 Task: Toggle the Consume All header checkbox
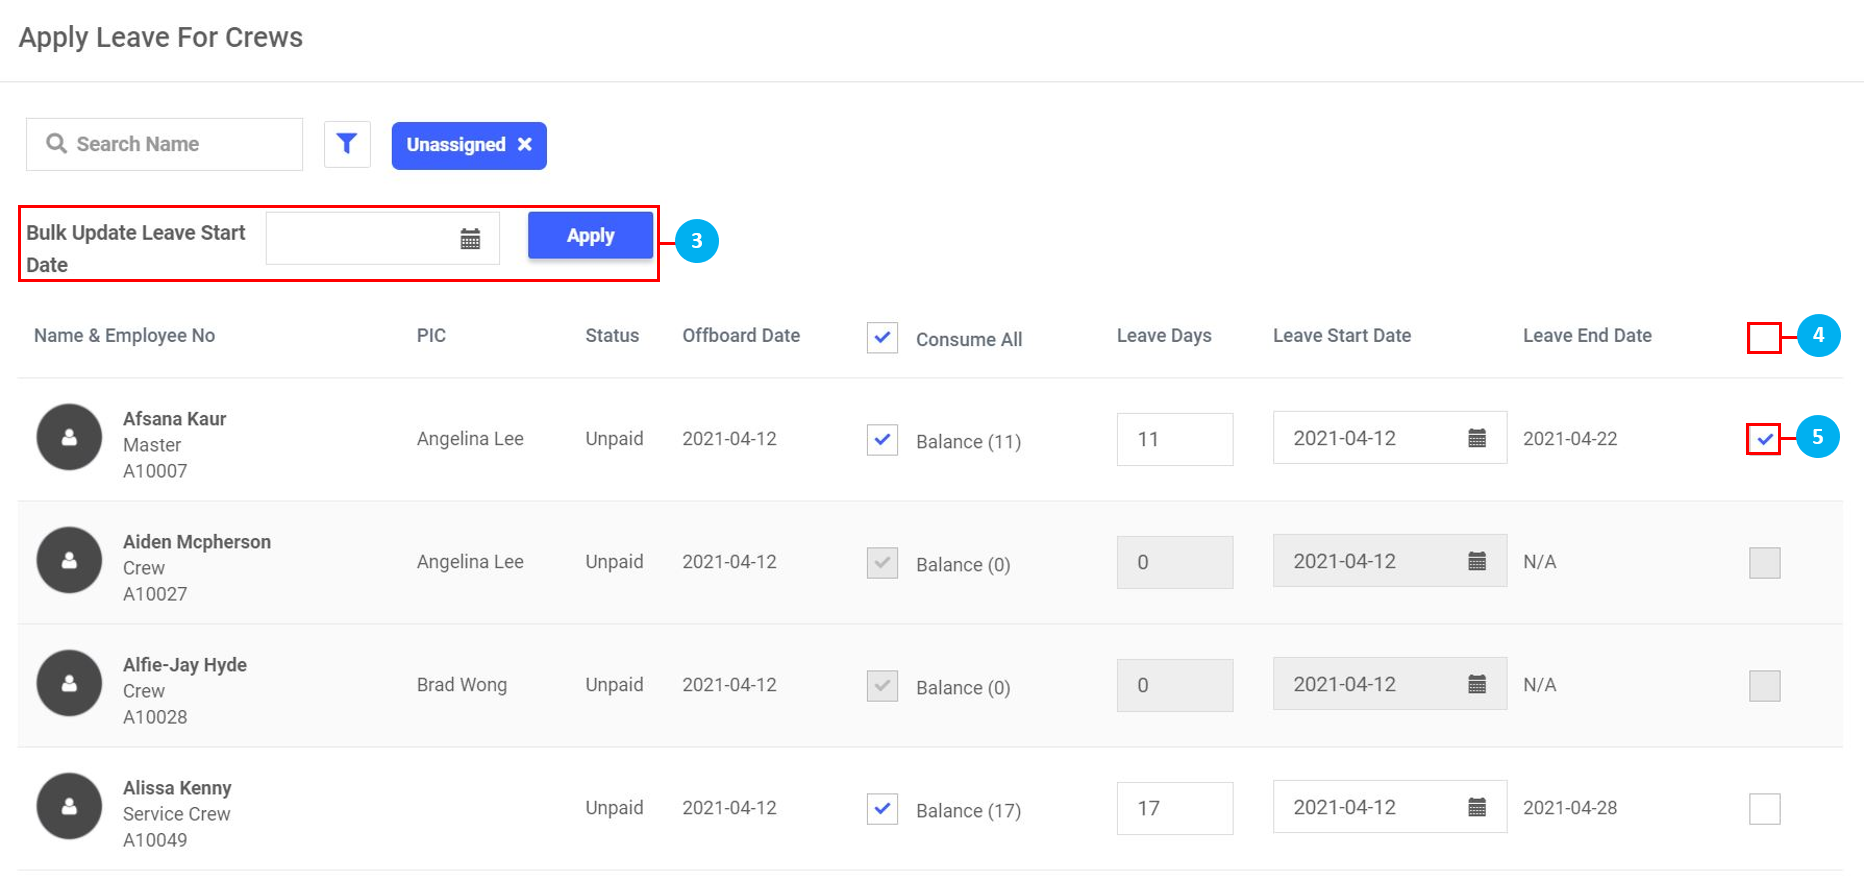[882, 338]
